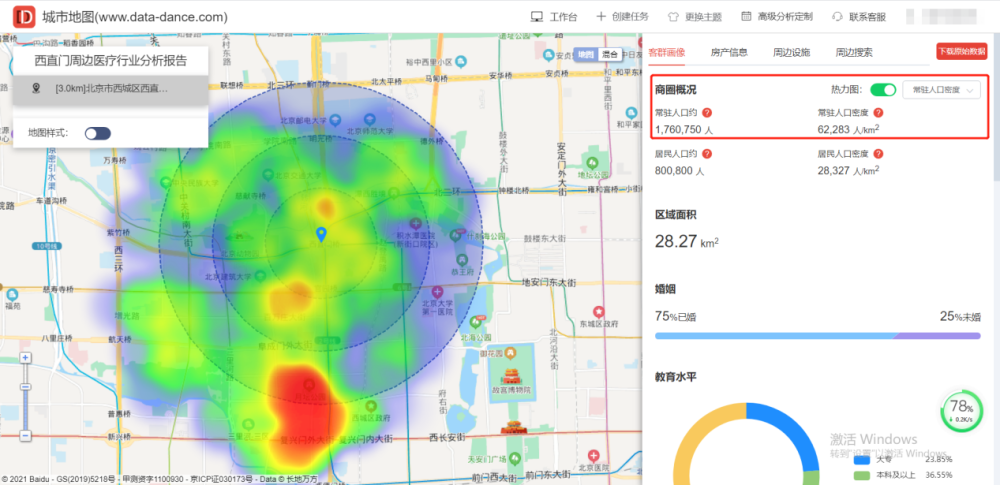The image size is (1000, 485).
Task: Click the 福苑 residence icon on map
Action: coord(12,294)
